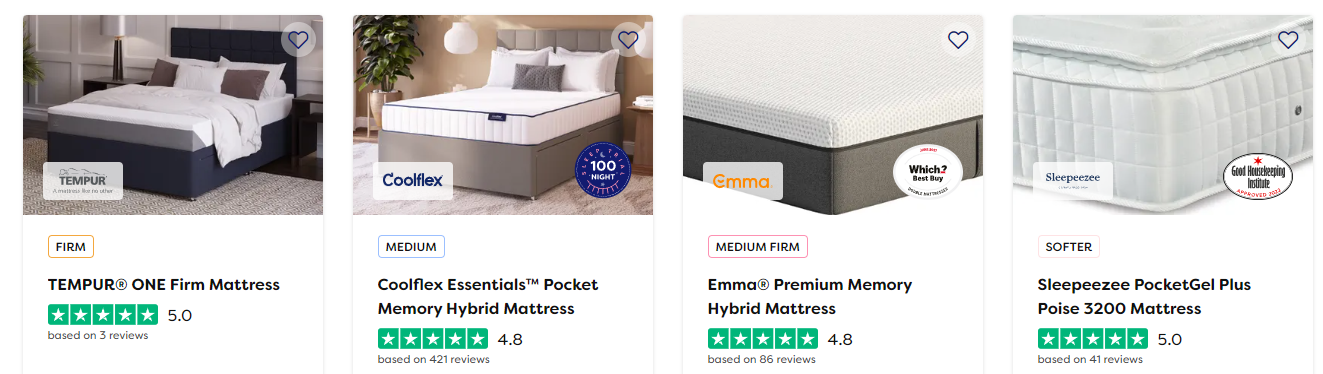Click the Sleepeezee brand logo badge
This screenshot has width=1323, height=374.
coord(1073,181)
